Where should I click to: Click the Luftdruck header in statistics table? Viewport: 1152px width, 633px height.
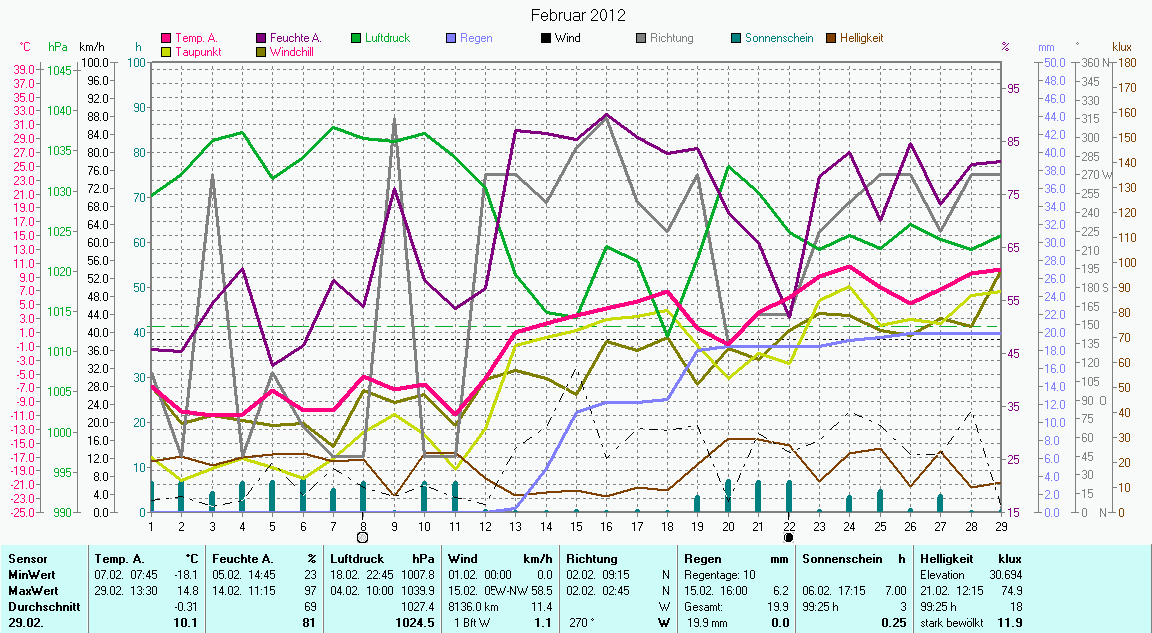click(358, 559)
